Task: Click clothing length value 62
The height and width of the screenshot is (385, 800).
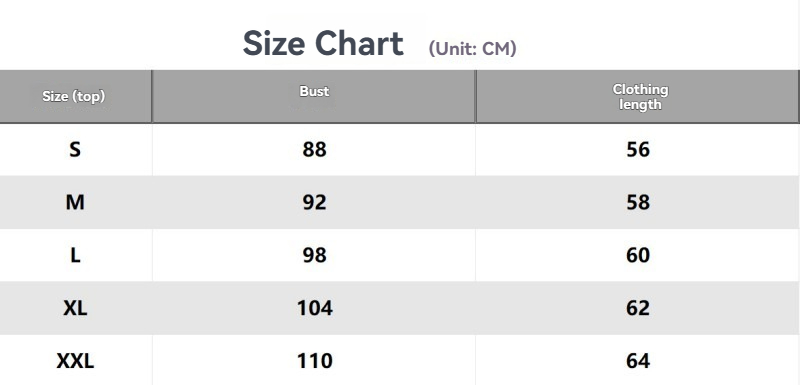Action: coord(638,308)
